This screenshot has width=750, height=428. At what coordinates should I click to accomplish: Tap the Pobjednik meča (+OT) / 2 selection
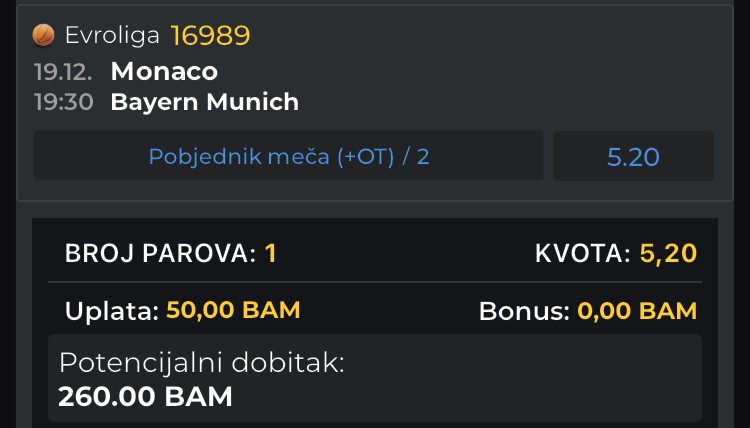click(x=288, y=156)
